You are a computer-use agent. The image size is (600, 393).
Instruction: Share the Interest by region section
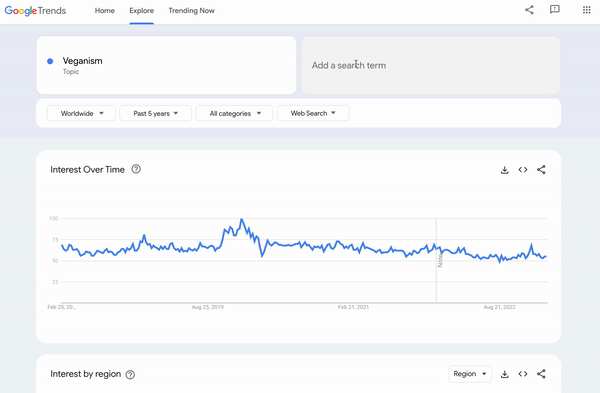click(x=541, y=374)
